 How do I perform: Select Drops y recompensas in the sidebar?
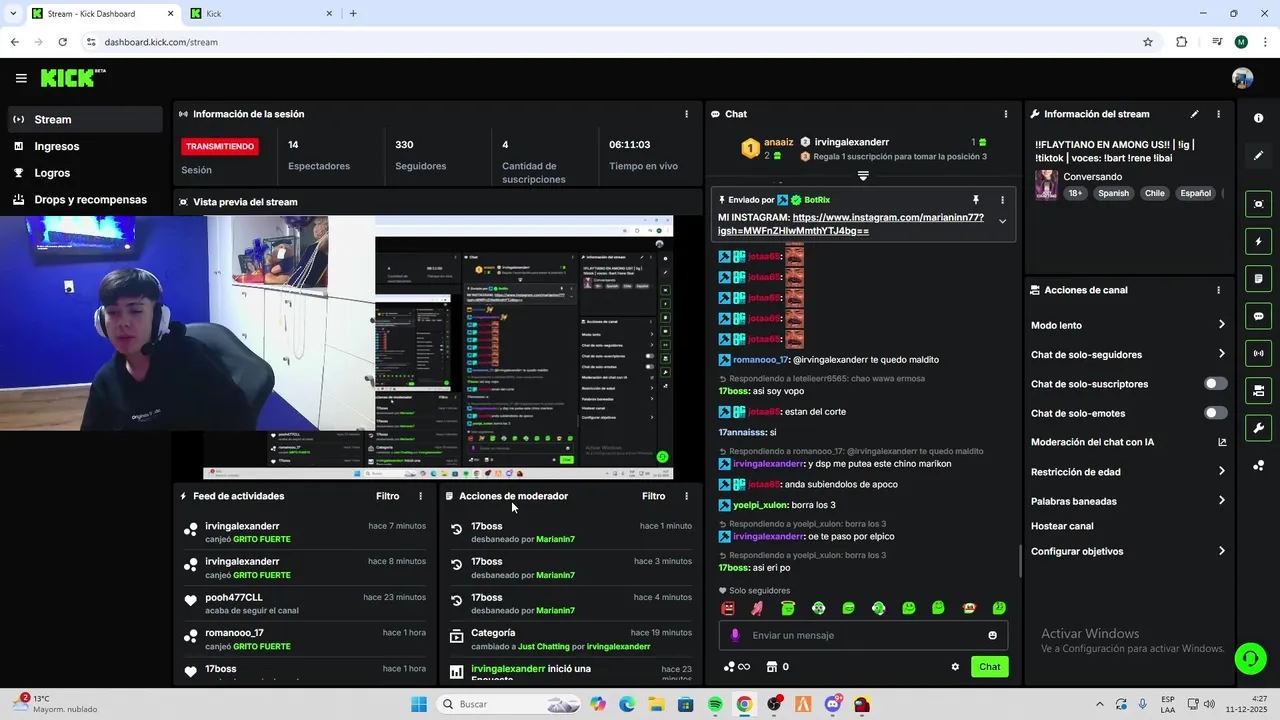tap(84, 200)
